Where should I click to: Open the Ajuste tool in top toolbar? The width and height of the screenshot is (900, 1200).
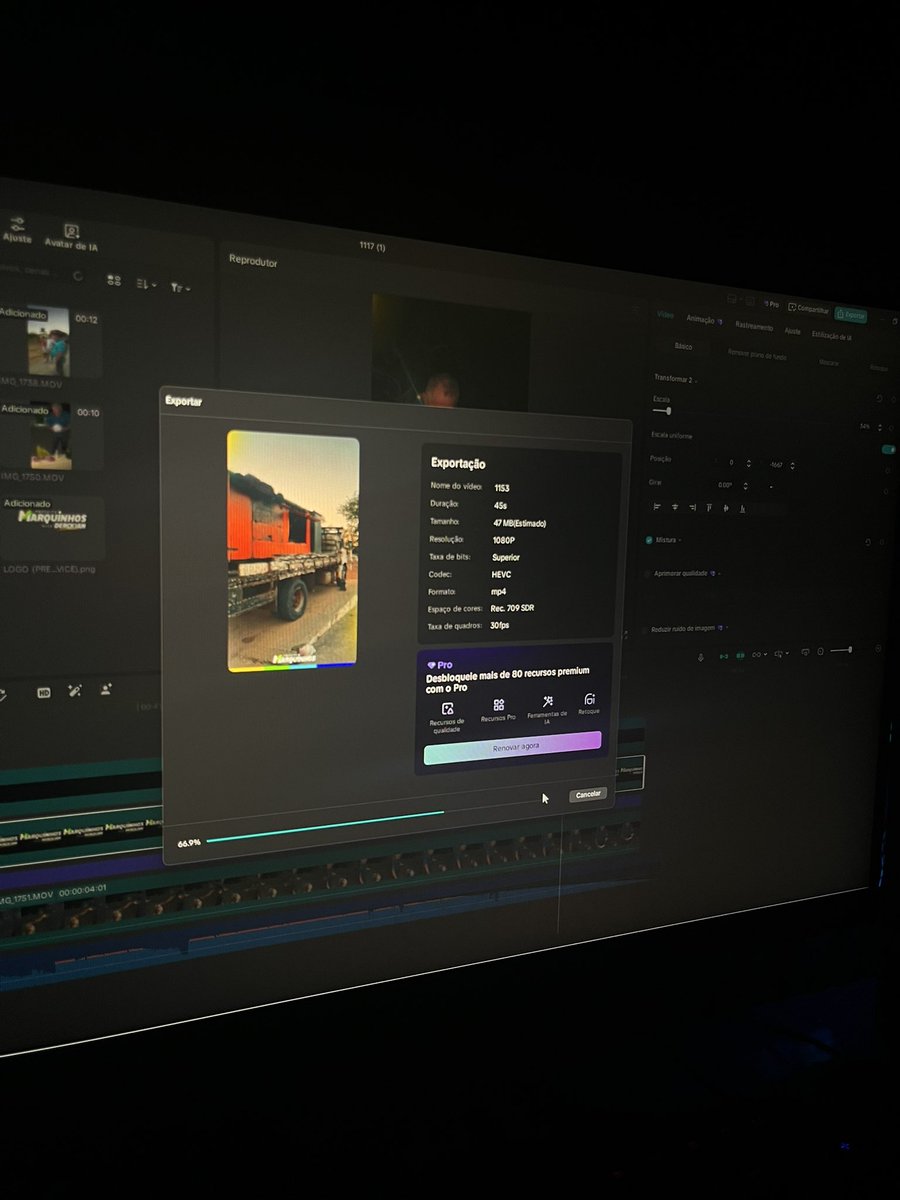(x=16, y=230)
